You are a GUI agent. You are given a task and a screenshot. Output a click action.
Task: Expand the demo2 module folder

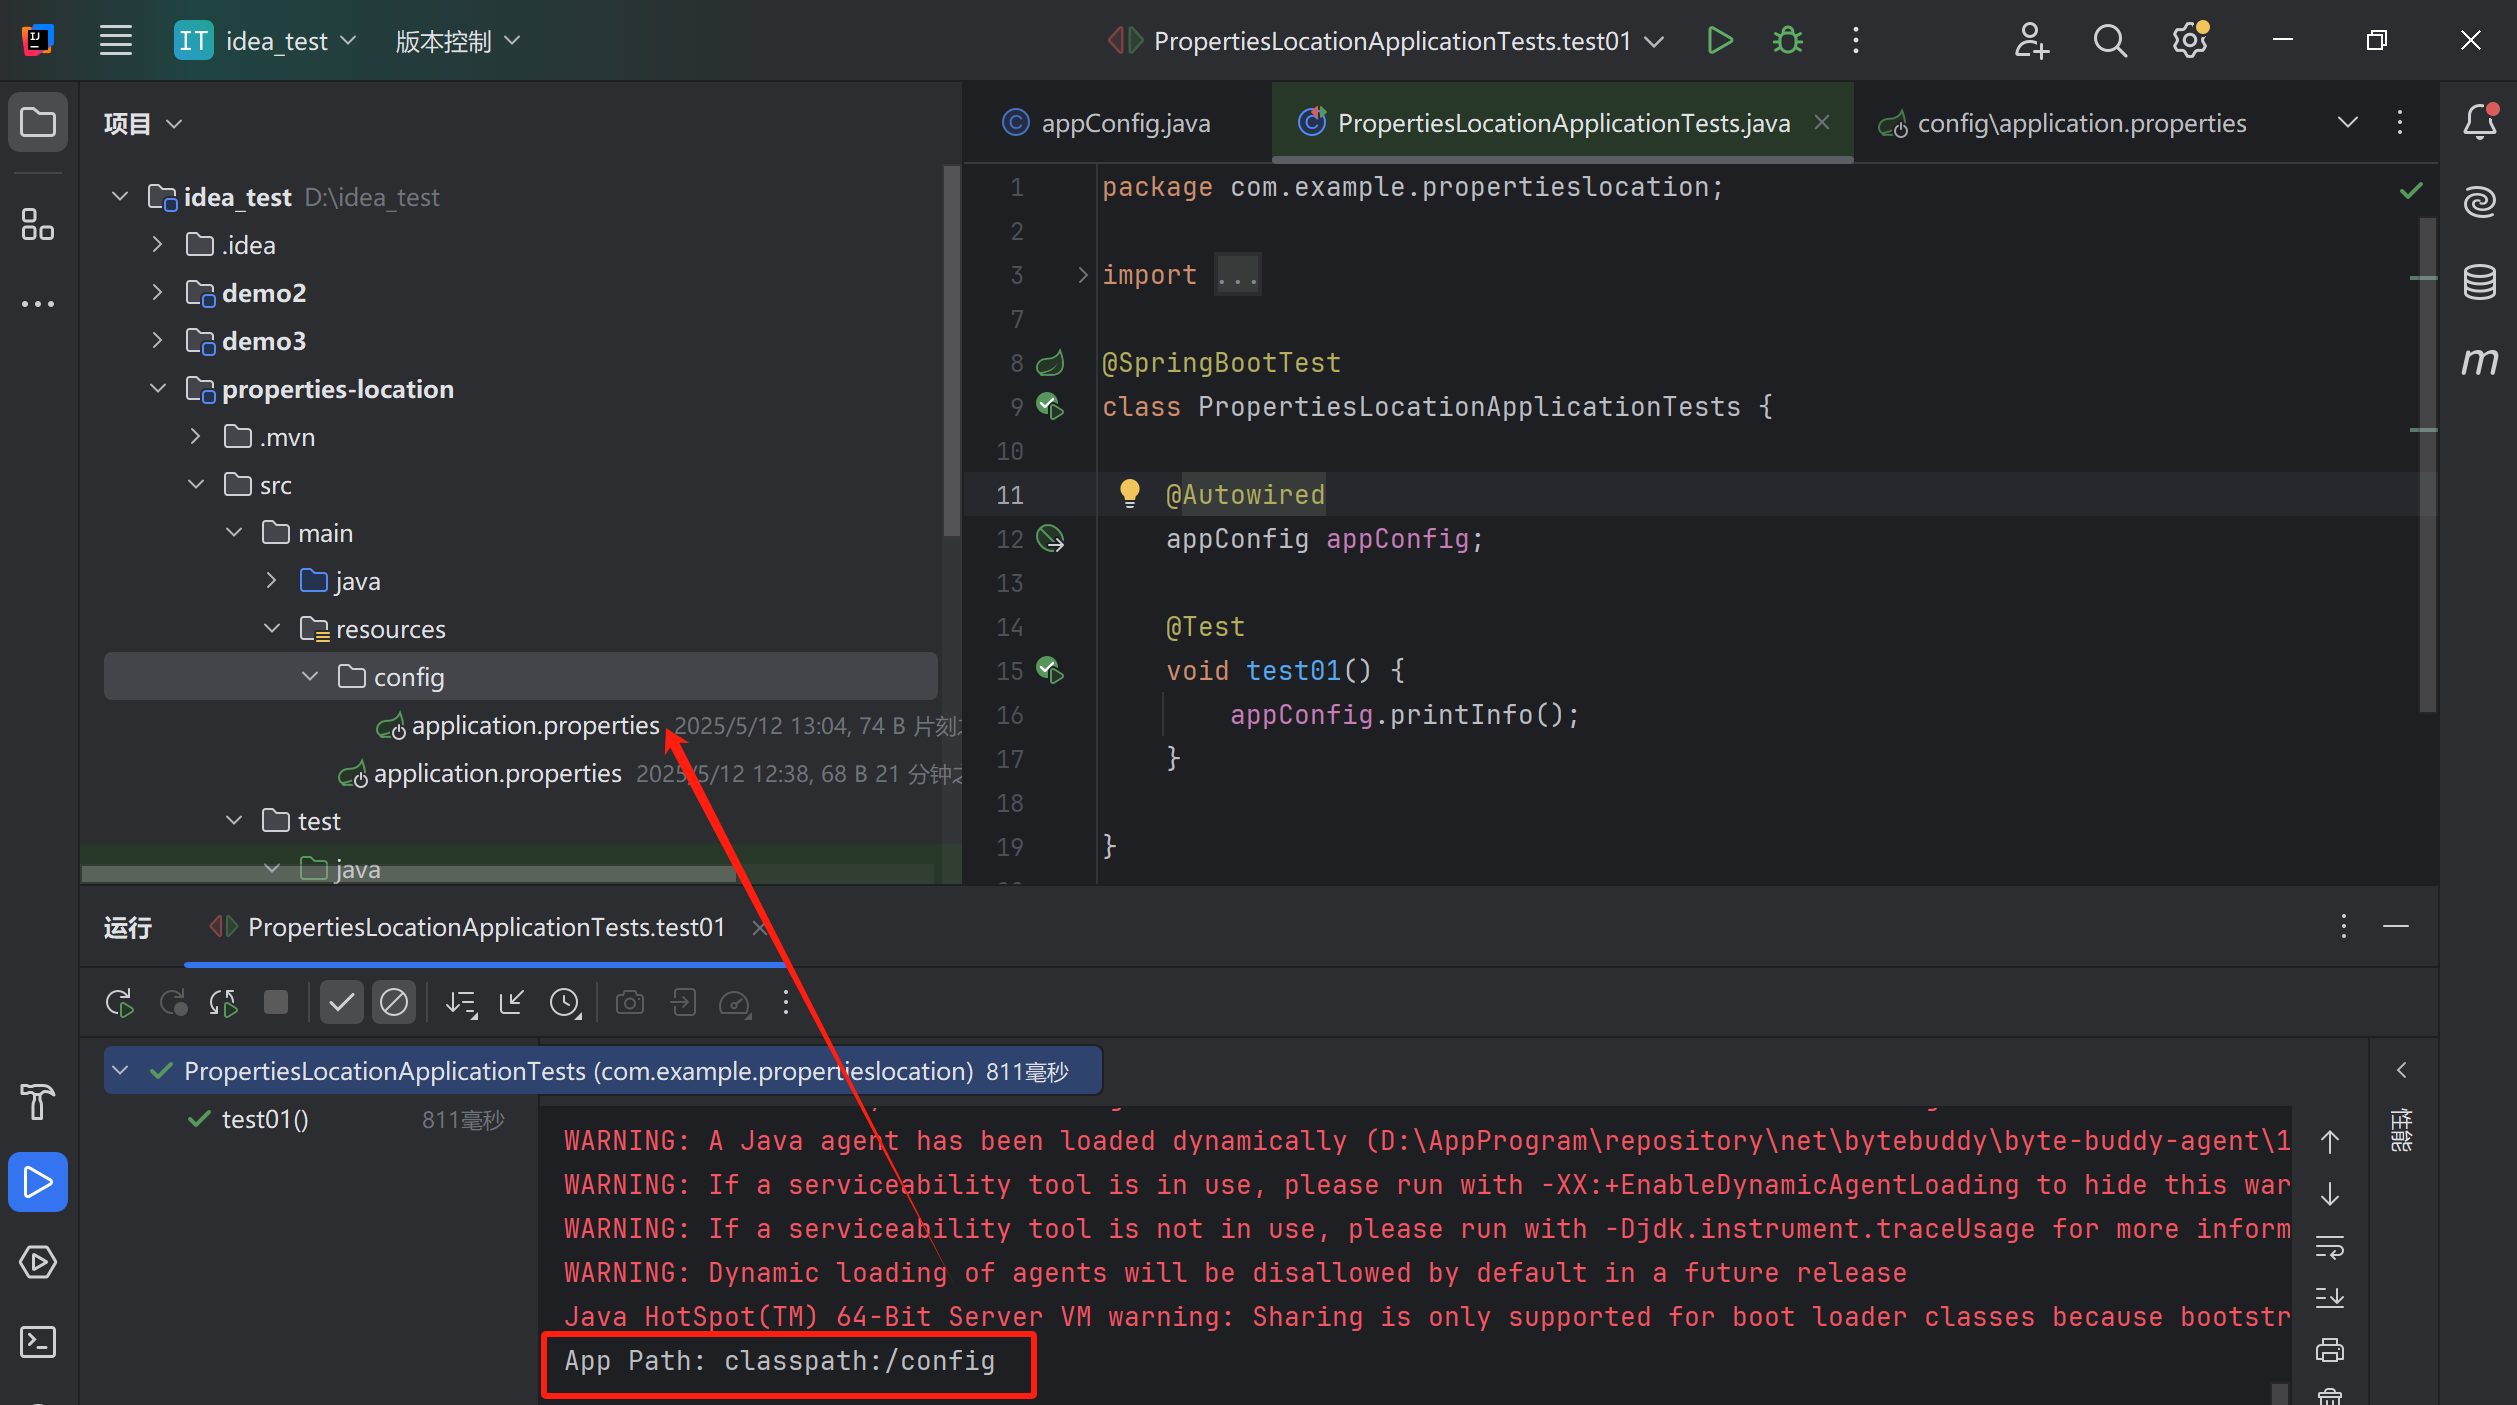157,292
